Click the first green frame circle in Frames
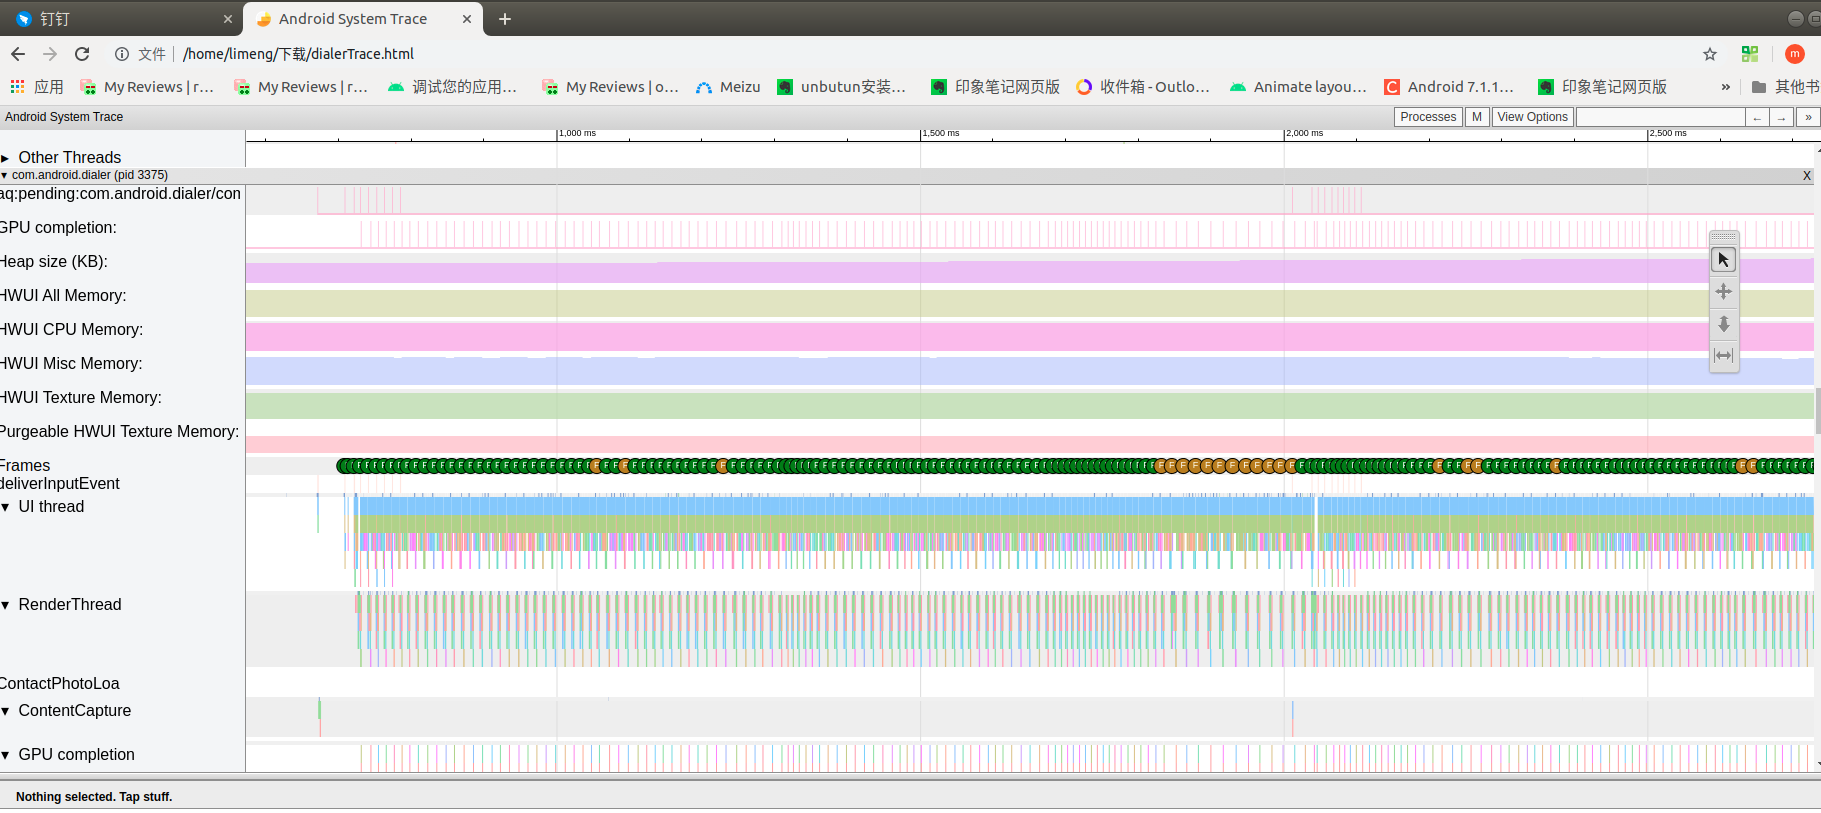 (x=343, y=466)
